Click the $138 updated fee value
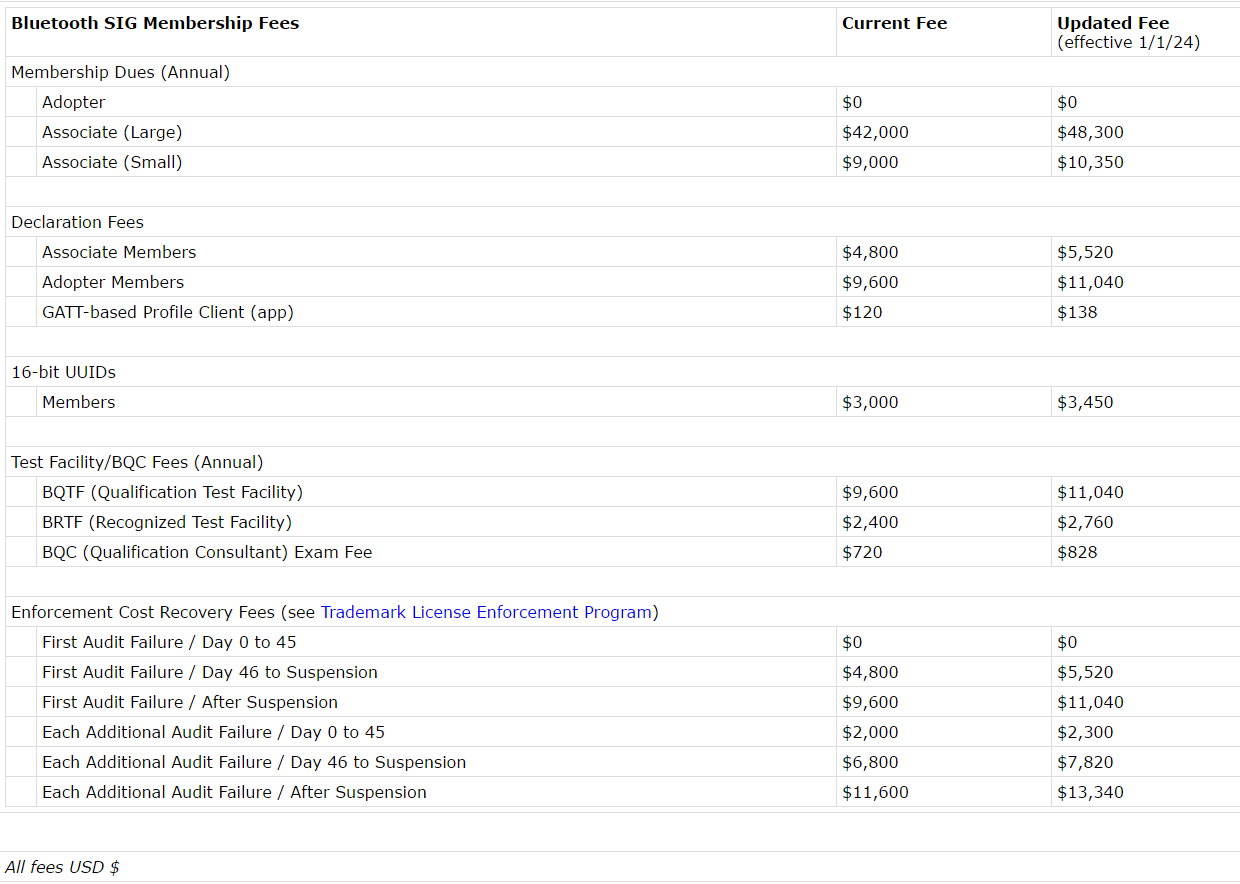Image resolution: width=1240 pixels, height=884 pixels. point(1077,312)
